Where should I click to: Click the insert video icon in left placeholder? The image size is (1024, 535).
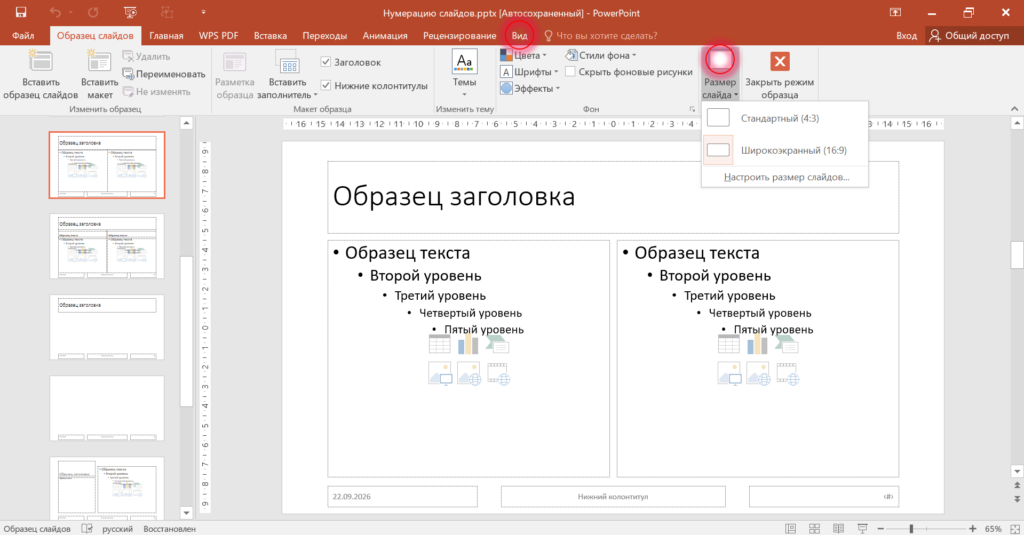(x=498, y=374)
